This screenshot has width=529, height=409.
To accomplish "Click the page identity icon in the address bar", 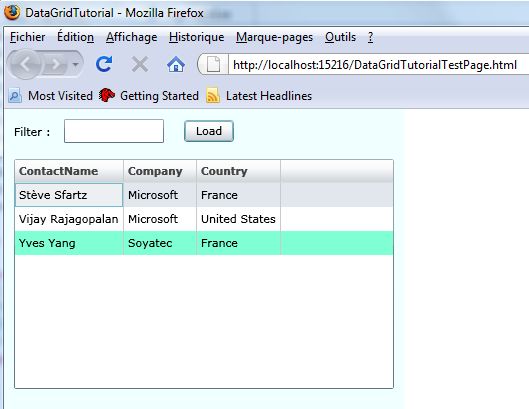I will click(x=213, y=64).
